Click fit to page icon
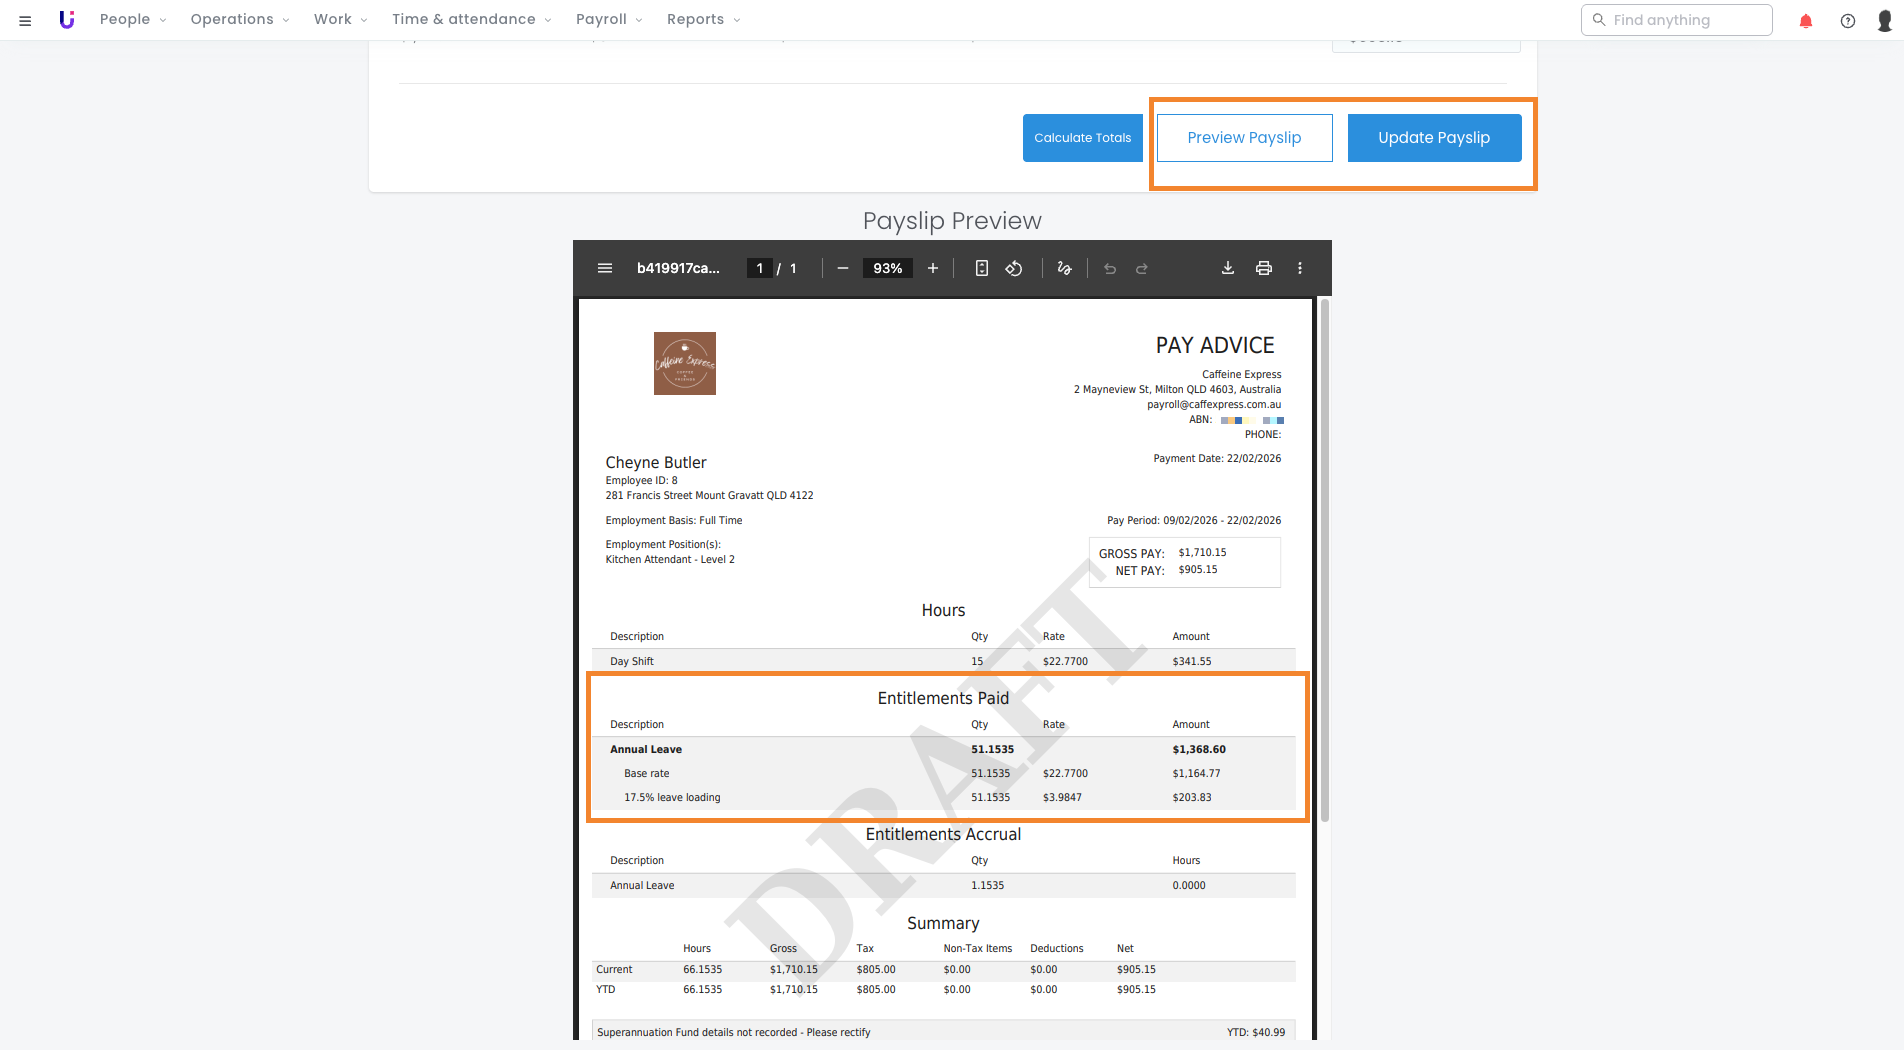 (982, 268)
